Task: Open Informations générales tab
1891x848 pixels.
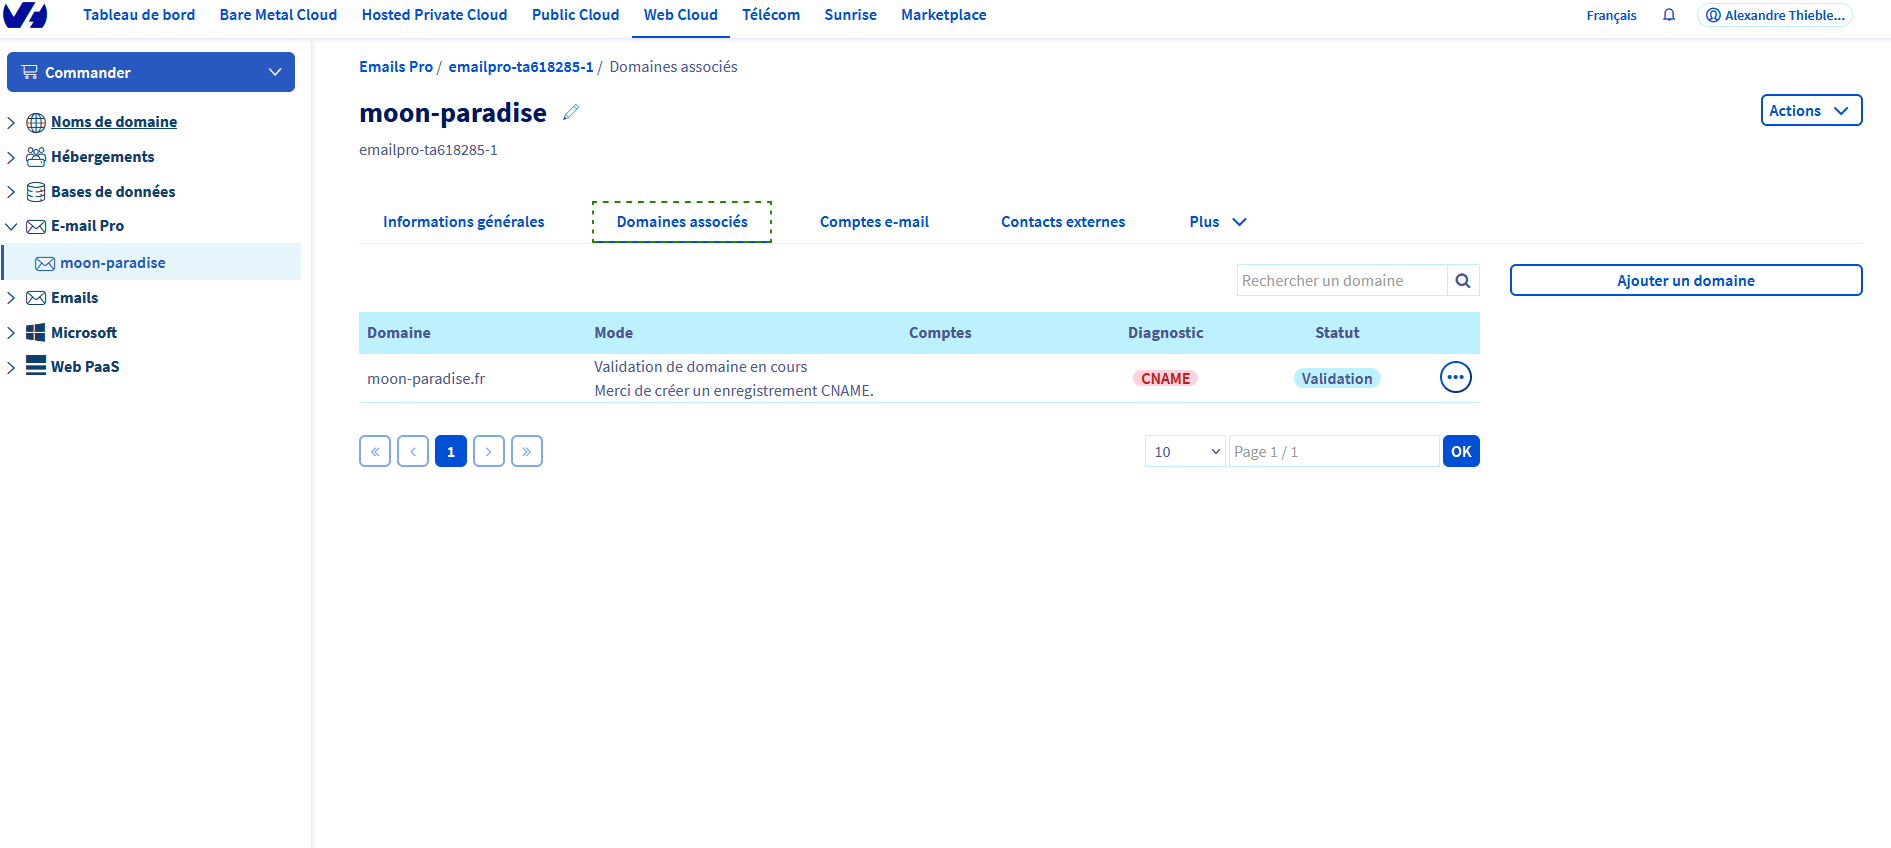Action: click(463, 222)
